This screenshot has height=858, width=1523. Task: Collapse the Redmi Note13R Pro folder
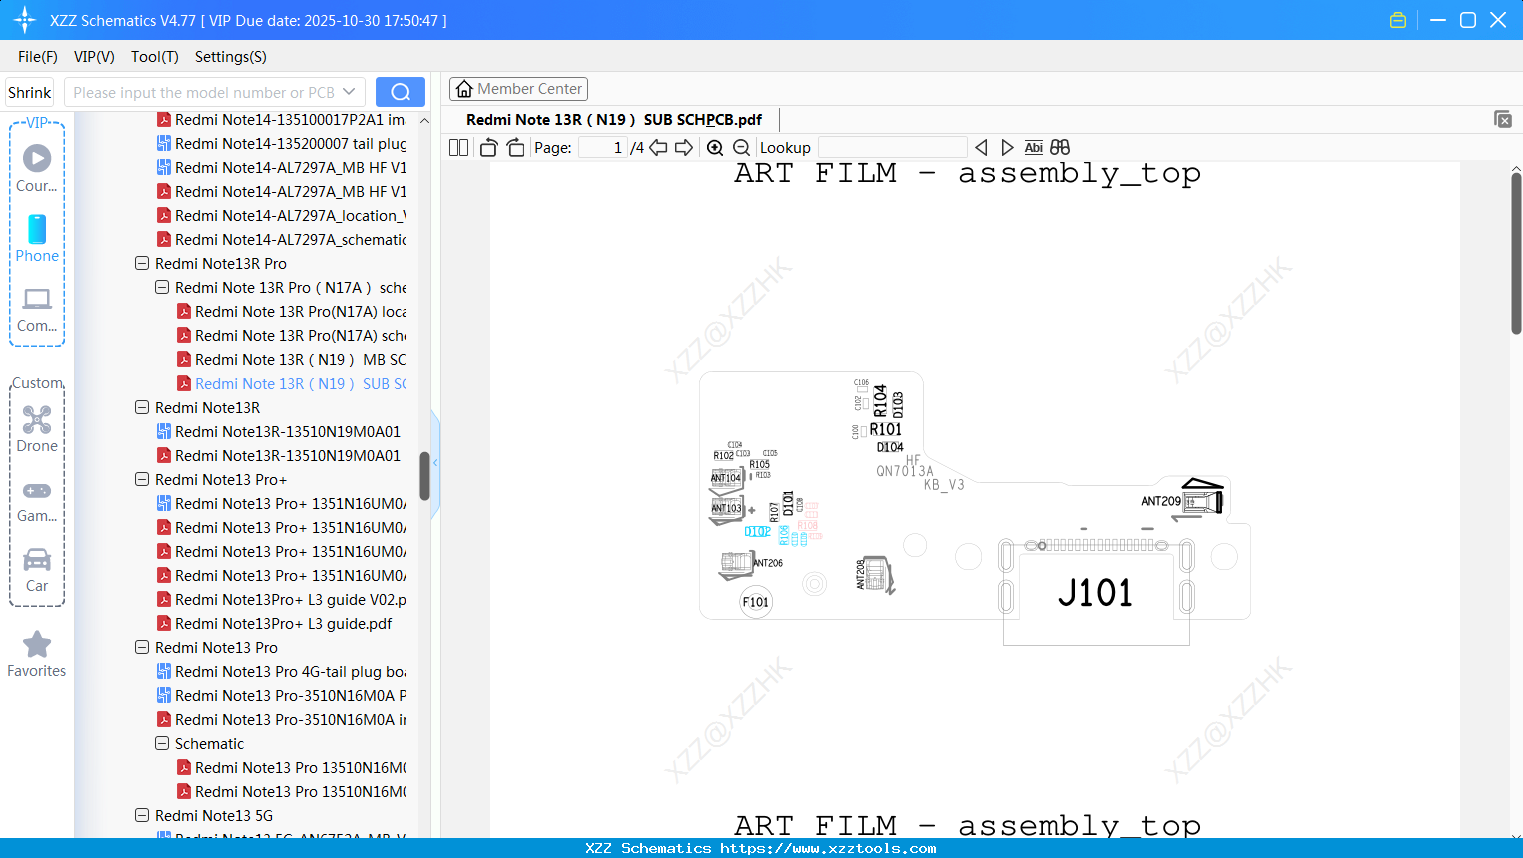click(142, 264)
